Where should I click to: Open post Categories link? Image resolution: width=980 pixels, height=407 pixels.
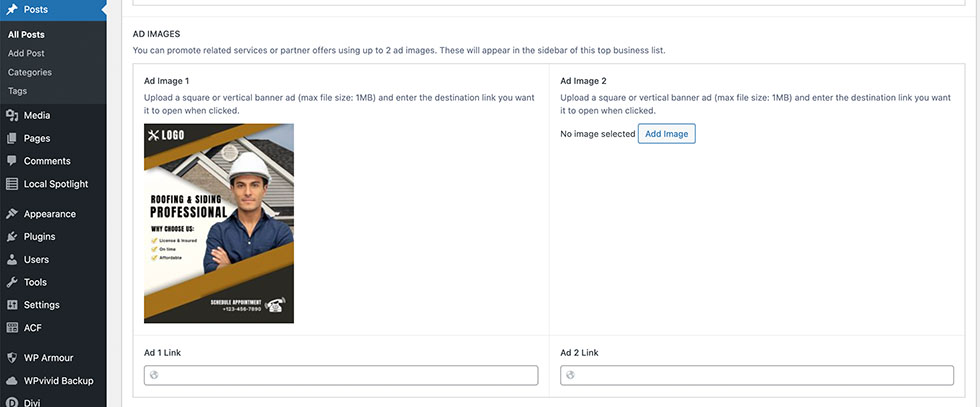pyautogui.click(x=30, y=72)
